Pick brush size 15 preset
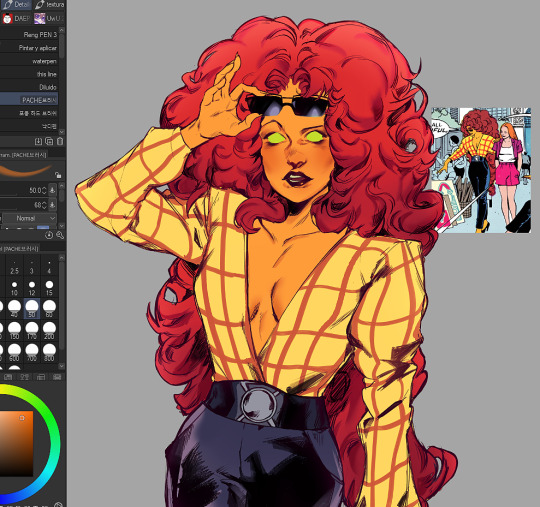 click(49, 288)
